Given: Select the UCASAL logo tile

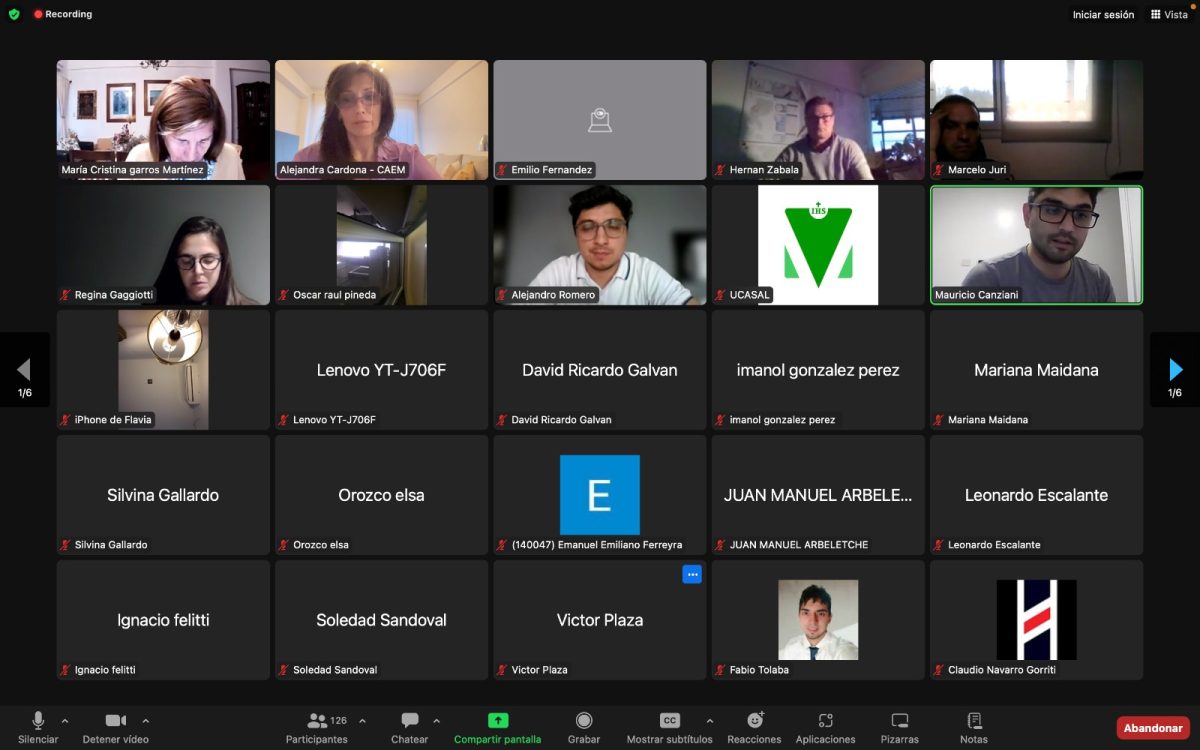Looking at the screenshot, I should [818, 245].
